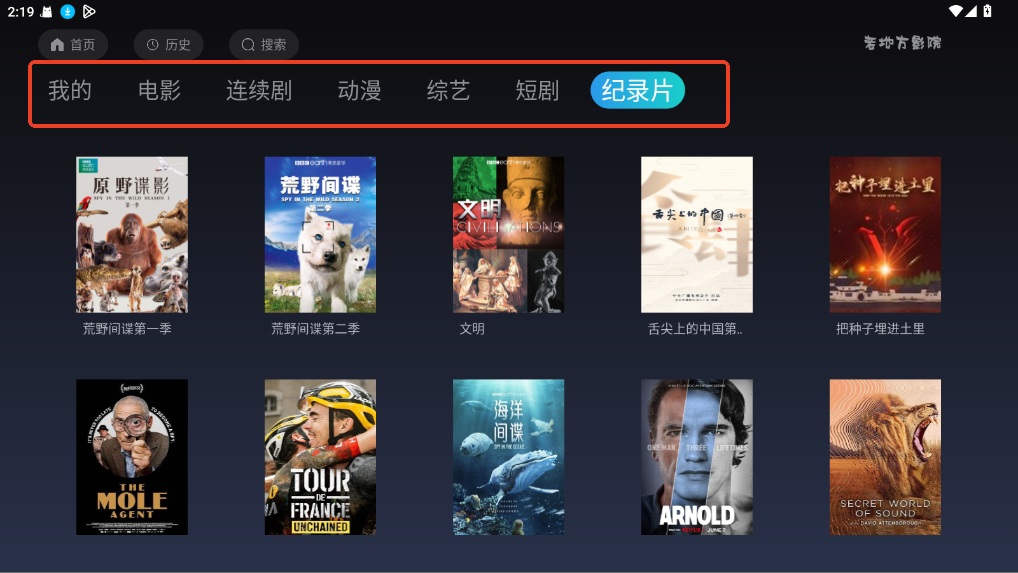
Task: Tap the magnifier icon for 搜索 search
Action: (x=248, y=44)
